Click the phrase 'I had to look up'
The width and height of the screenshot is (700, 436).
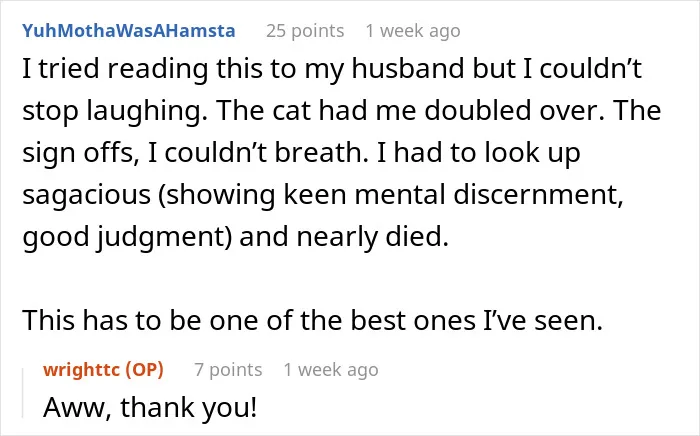[x=479, y=153]
